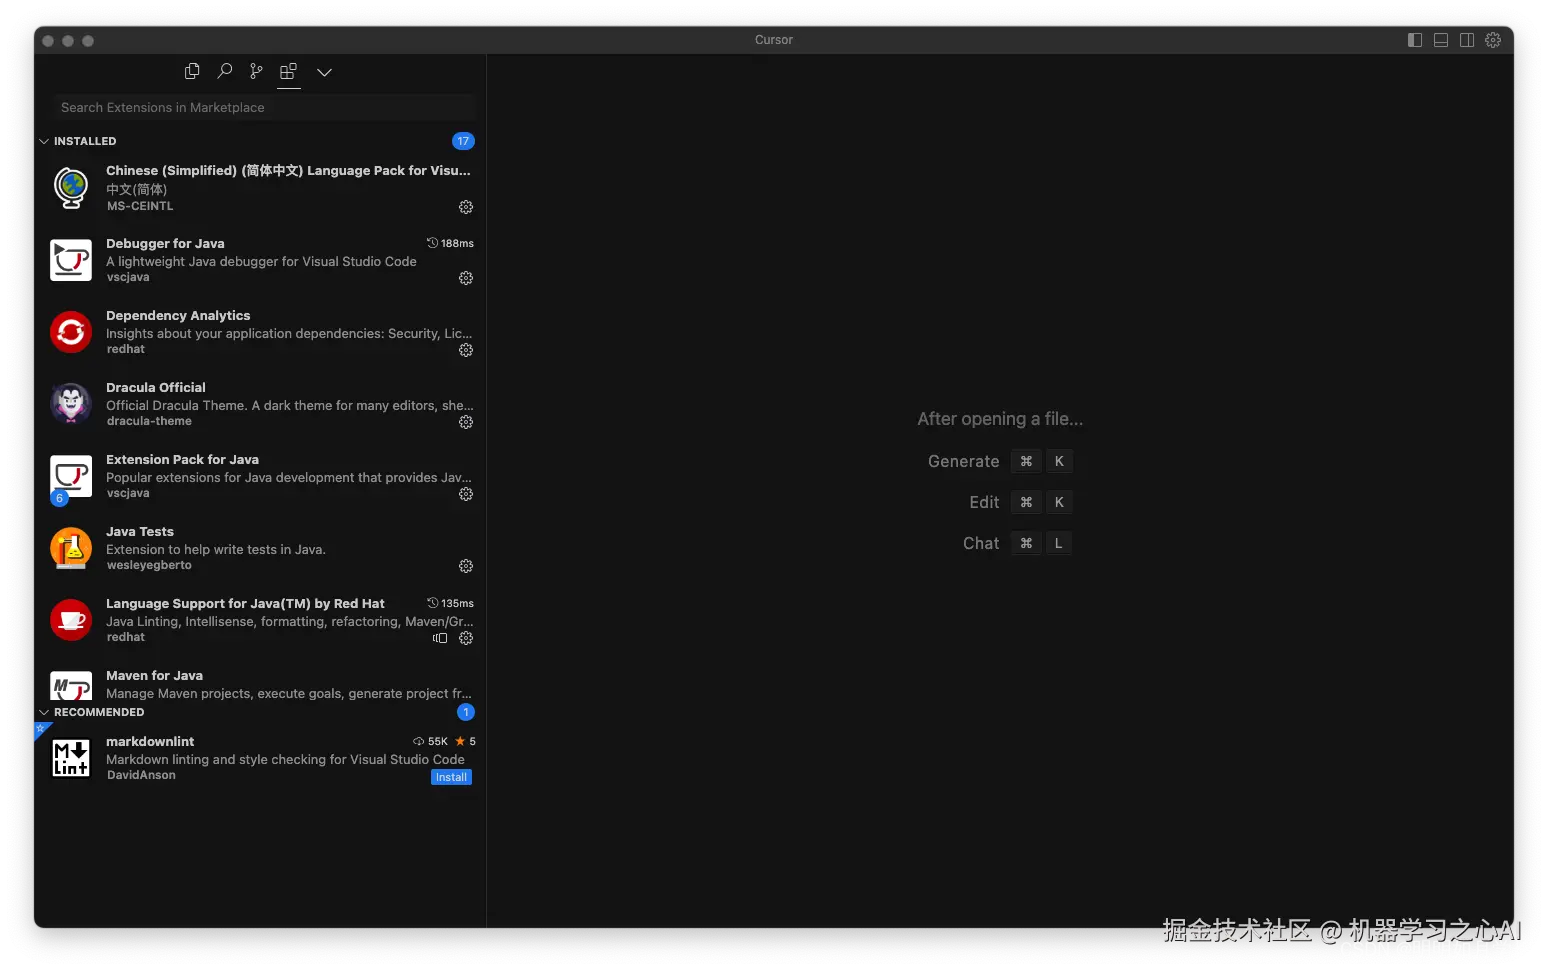Click the markdownlint icon
The width and height of the screenshot is (1548, 970).
pos(71,758)
